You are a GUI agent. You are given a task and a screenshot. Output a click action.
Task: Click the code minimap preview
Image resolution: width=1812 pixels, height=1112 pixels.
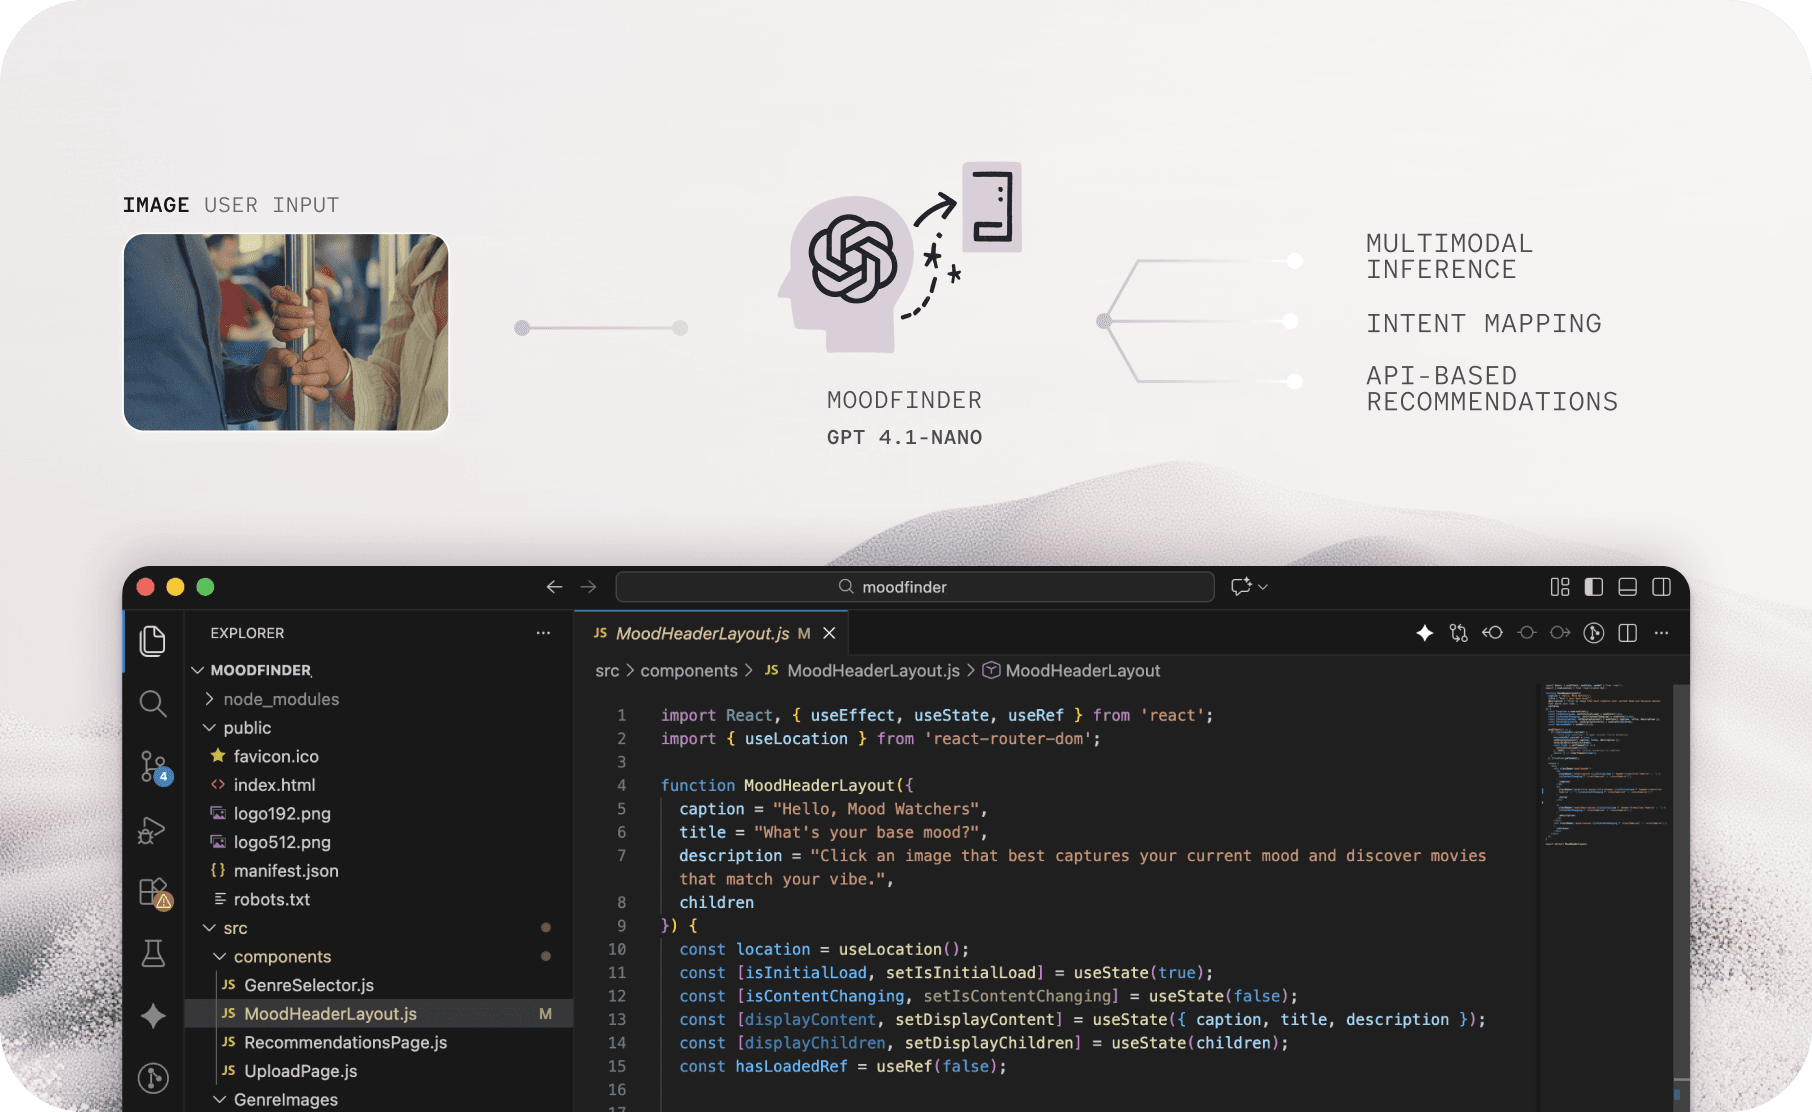(x=1604, y=765)
